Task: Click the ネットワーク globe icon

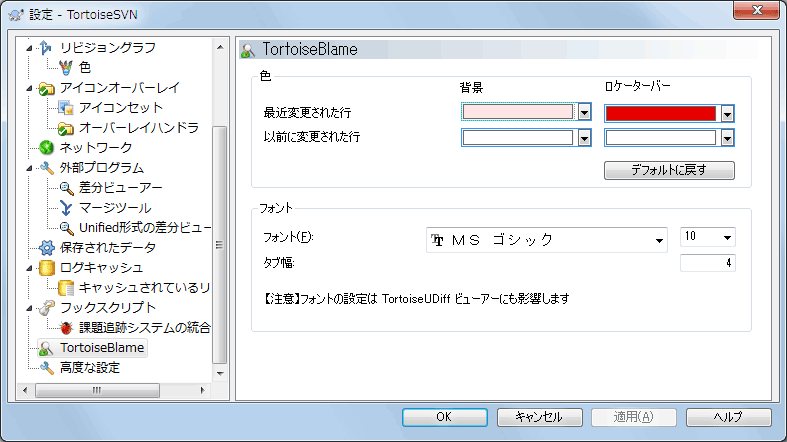Action: (x=46, y=148)
